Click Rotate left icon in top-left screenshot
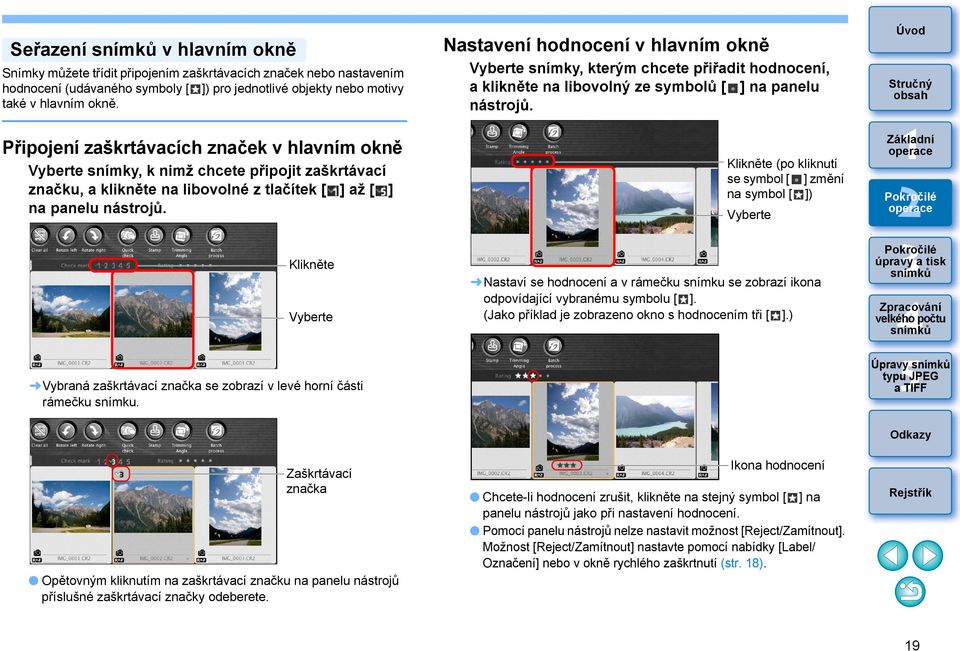This screenshot has height=651, width=960. click(x=66, y=236)
